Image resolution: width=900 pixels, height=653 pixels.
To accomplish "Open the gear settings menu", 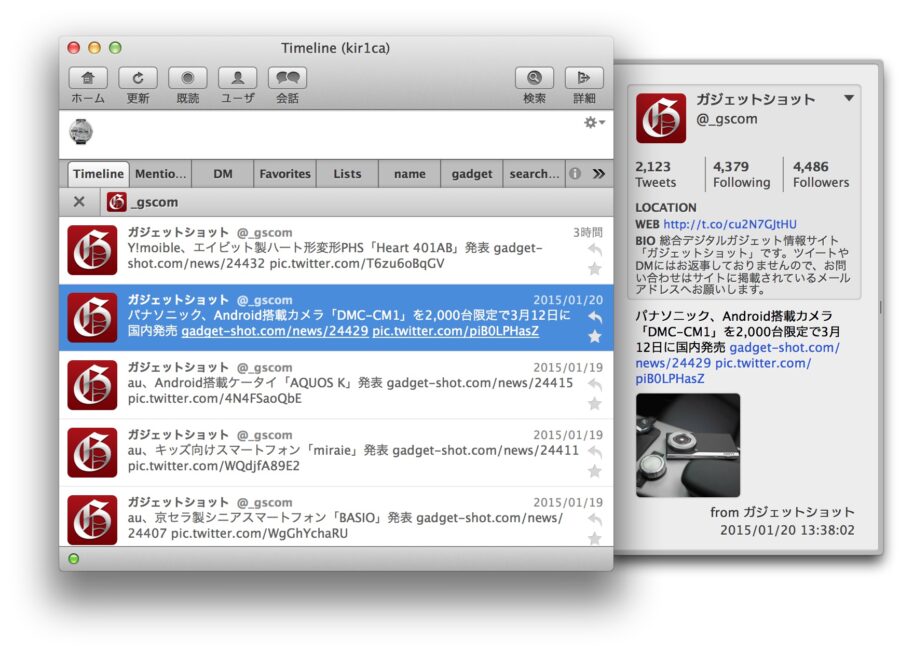I will pos(594,122).
